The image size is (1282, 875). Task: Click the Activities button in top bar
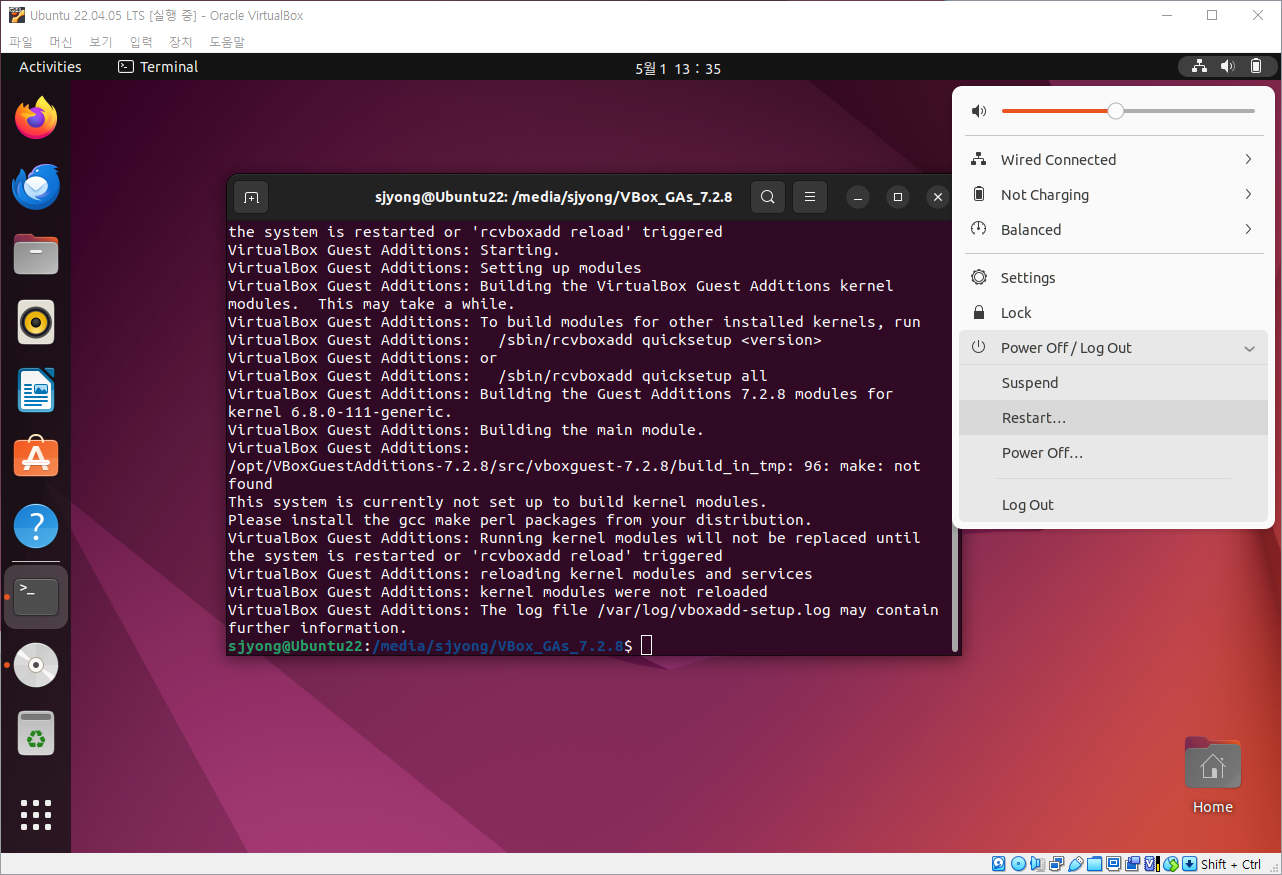click(50, 67)
